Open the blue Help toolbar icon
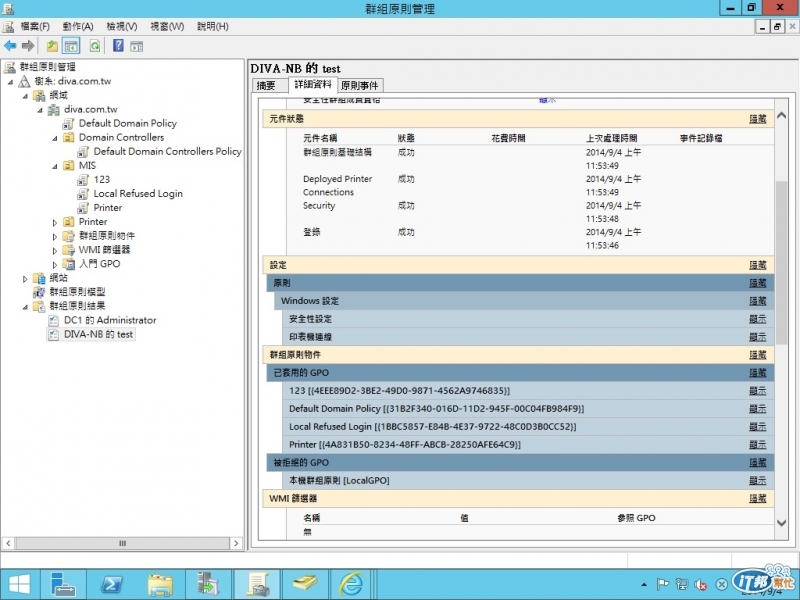The width and height of the screenshot is (800, 600). (118, 46)
